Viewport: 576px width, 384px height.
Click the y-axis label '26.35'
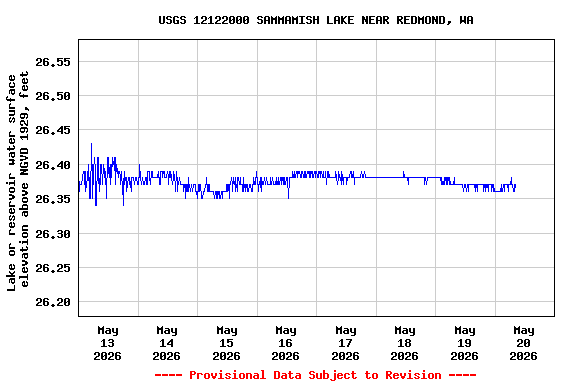53,199
